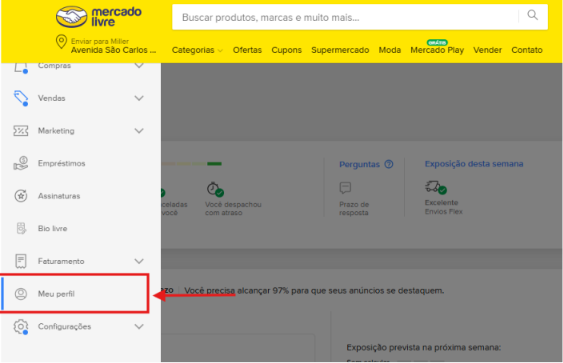Click the 'Prazo de resposta' text
This screenshot has width=563, height=363.
tap(354, 208)
